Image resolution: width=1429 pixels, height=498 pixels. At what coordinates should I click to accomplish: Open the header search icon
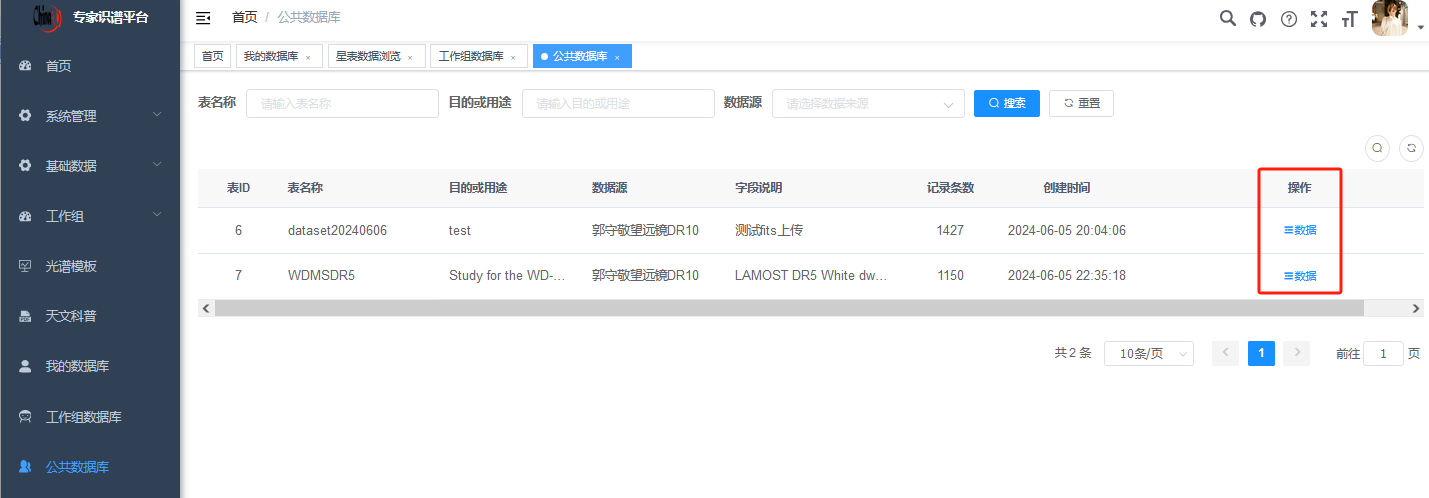click(1228, 18)
